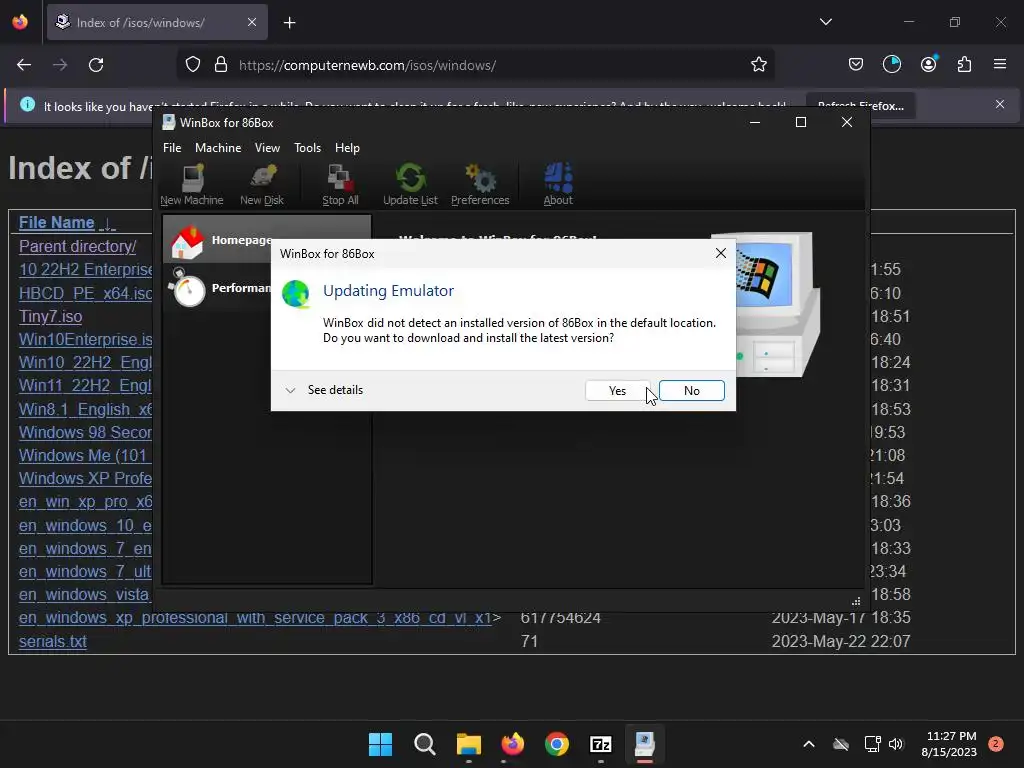Click the About toolbar icon

click(558, 185)
